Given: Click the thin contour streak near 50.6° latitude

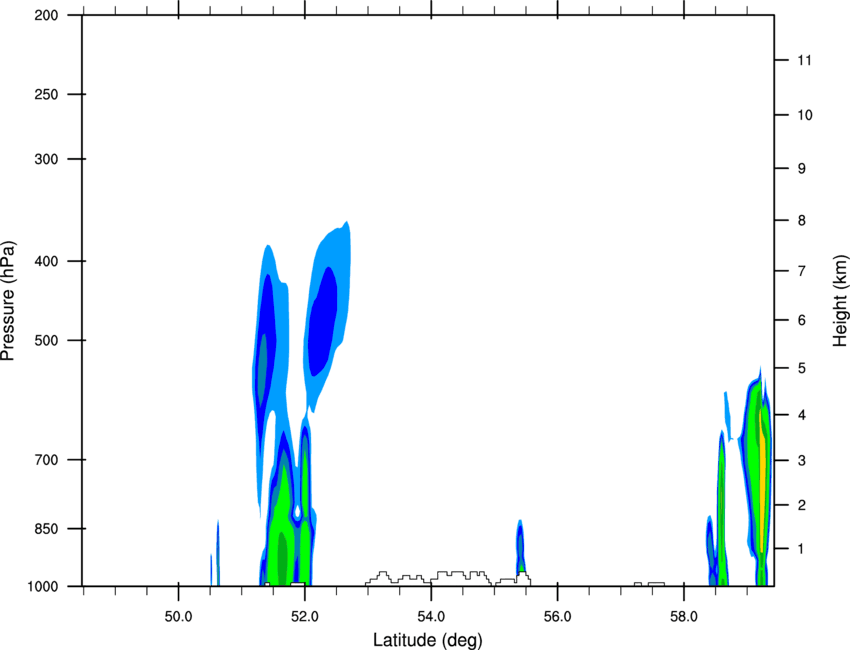Looking at the screenshot, I should coord(217,553).
